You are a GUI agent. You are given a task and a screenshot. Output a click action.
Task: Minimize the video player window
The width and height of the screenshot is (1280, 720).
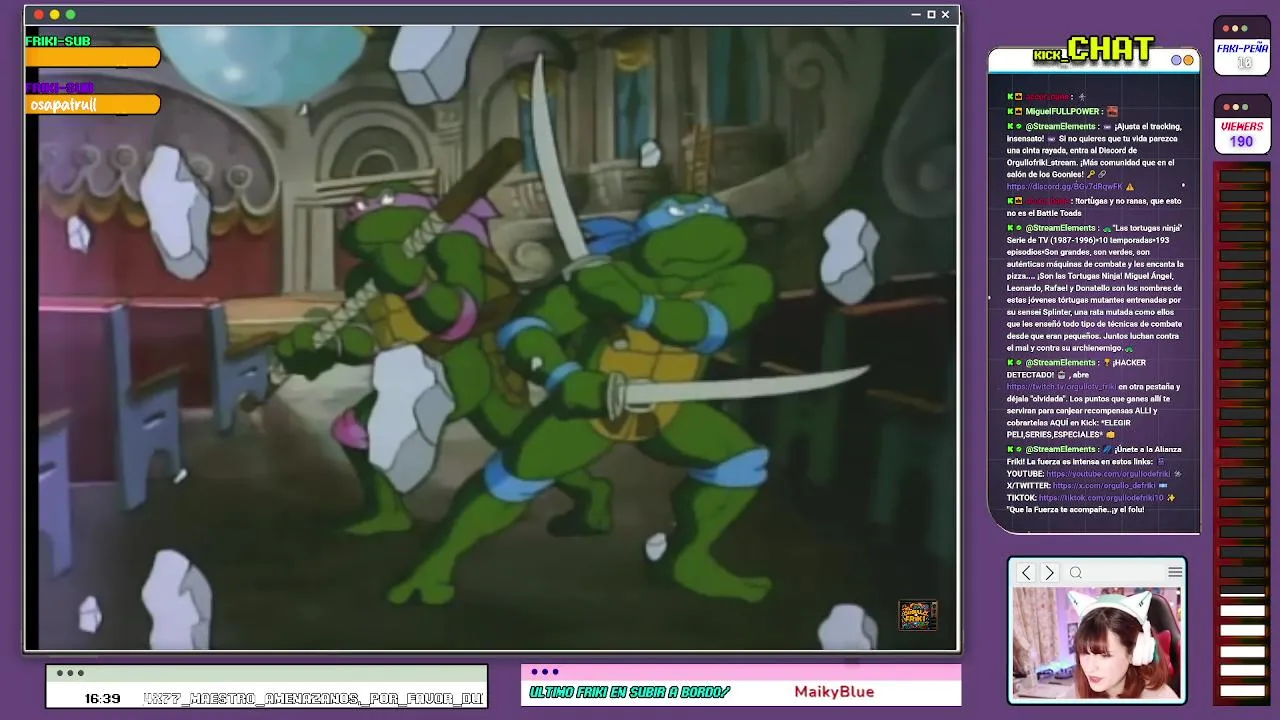[x=916, y=14]
